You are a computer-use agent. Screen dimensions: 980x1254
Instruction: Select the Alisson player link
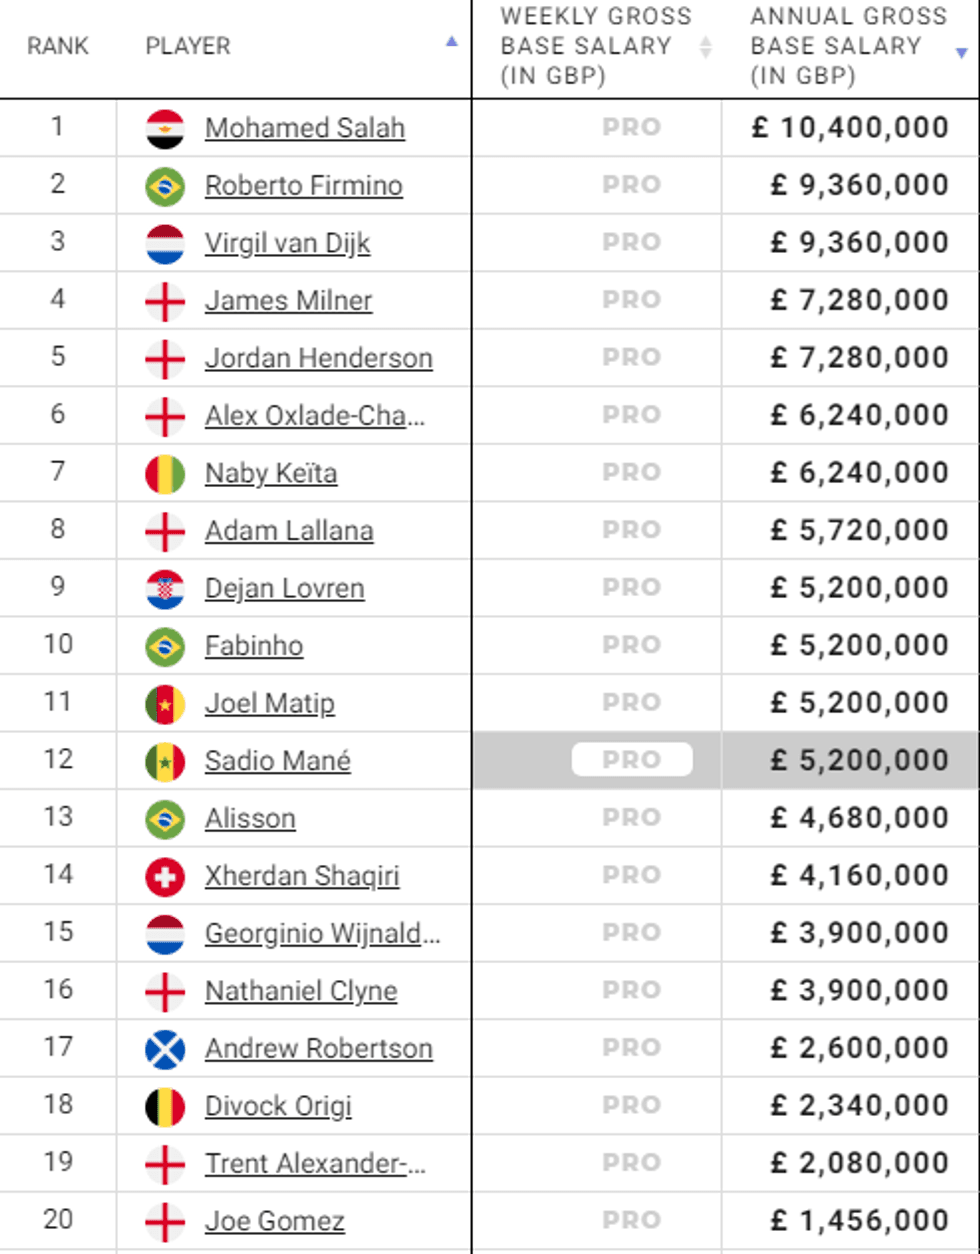coord(250,818)
